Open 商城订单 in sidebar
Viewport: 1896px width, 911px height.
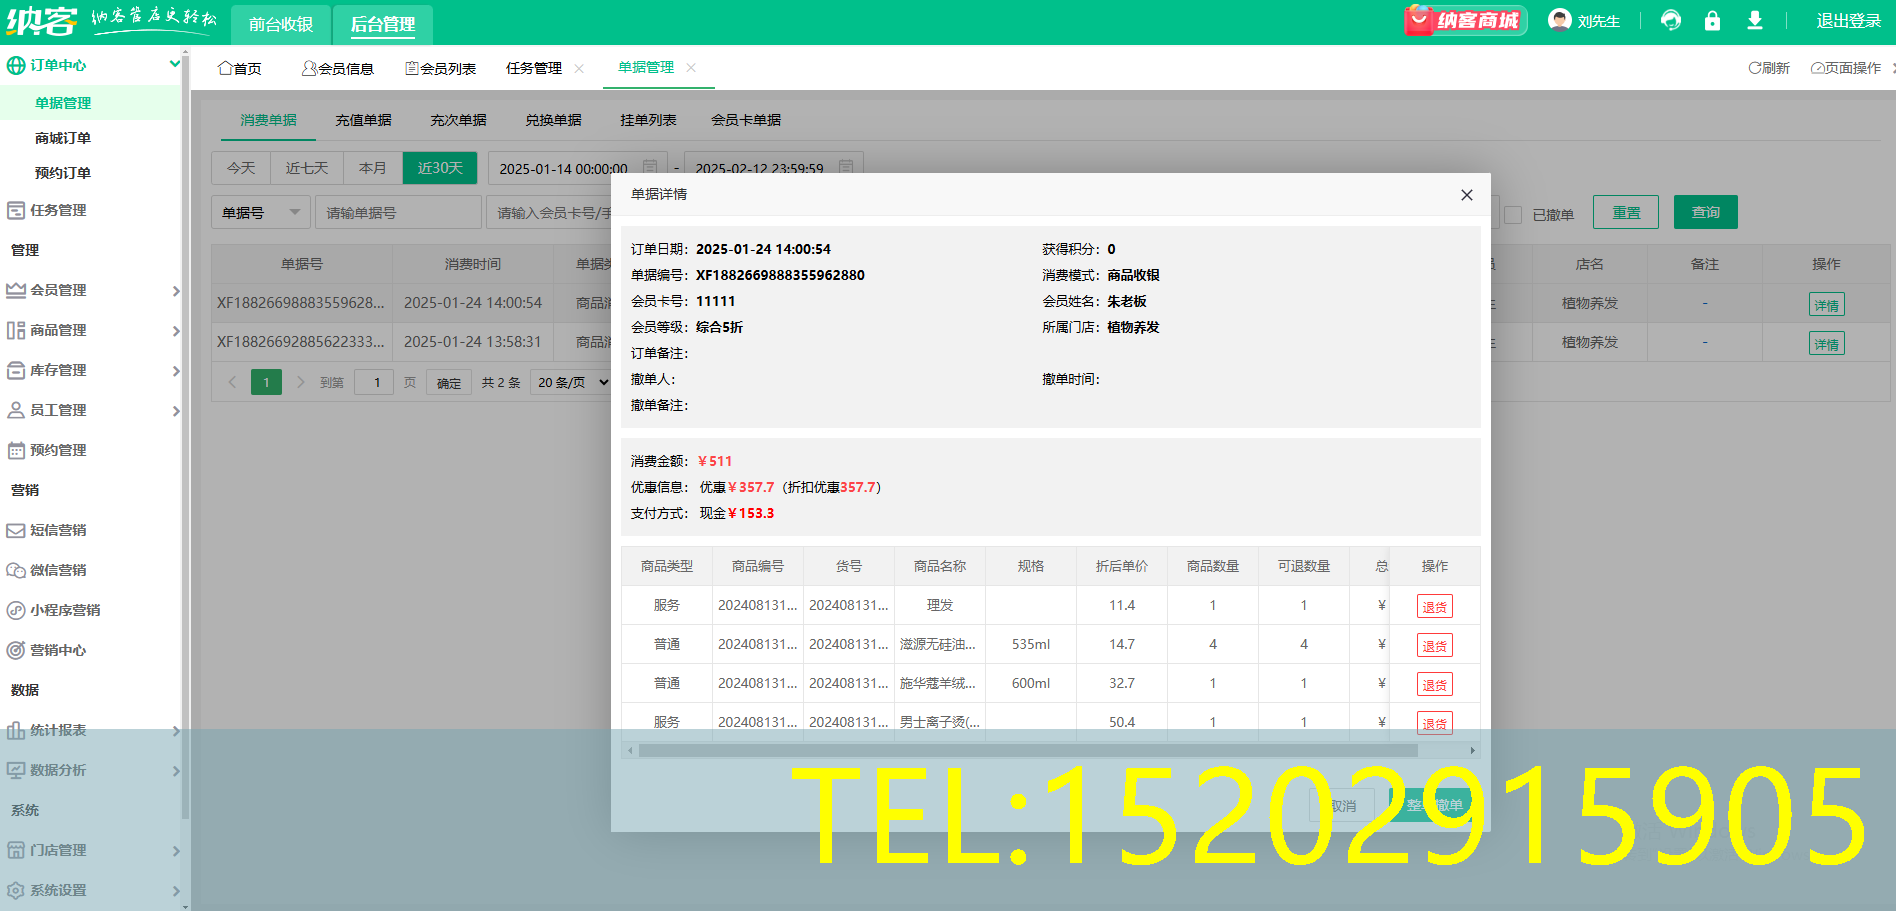(63, 138)
